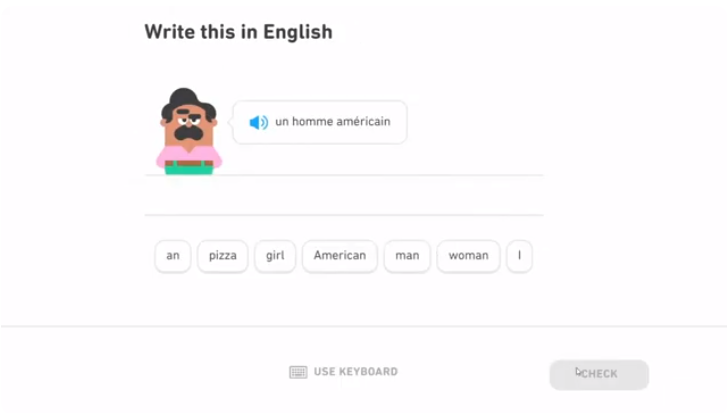Image resolution: width=727 pixels, height=413 pixels.
Task: Pick the "man" word tile
Action: 407,256
